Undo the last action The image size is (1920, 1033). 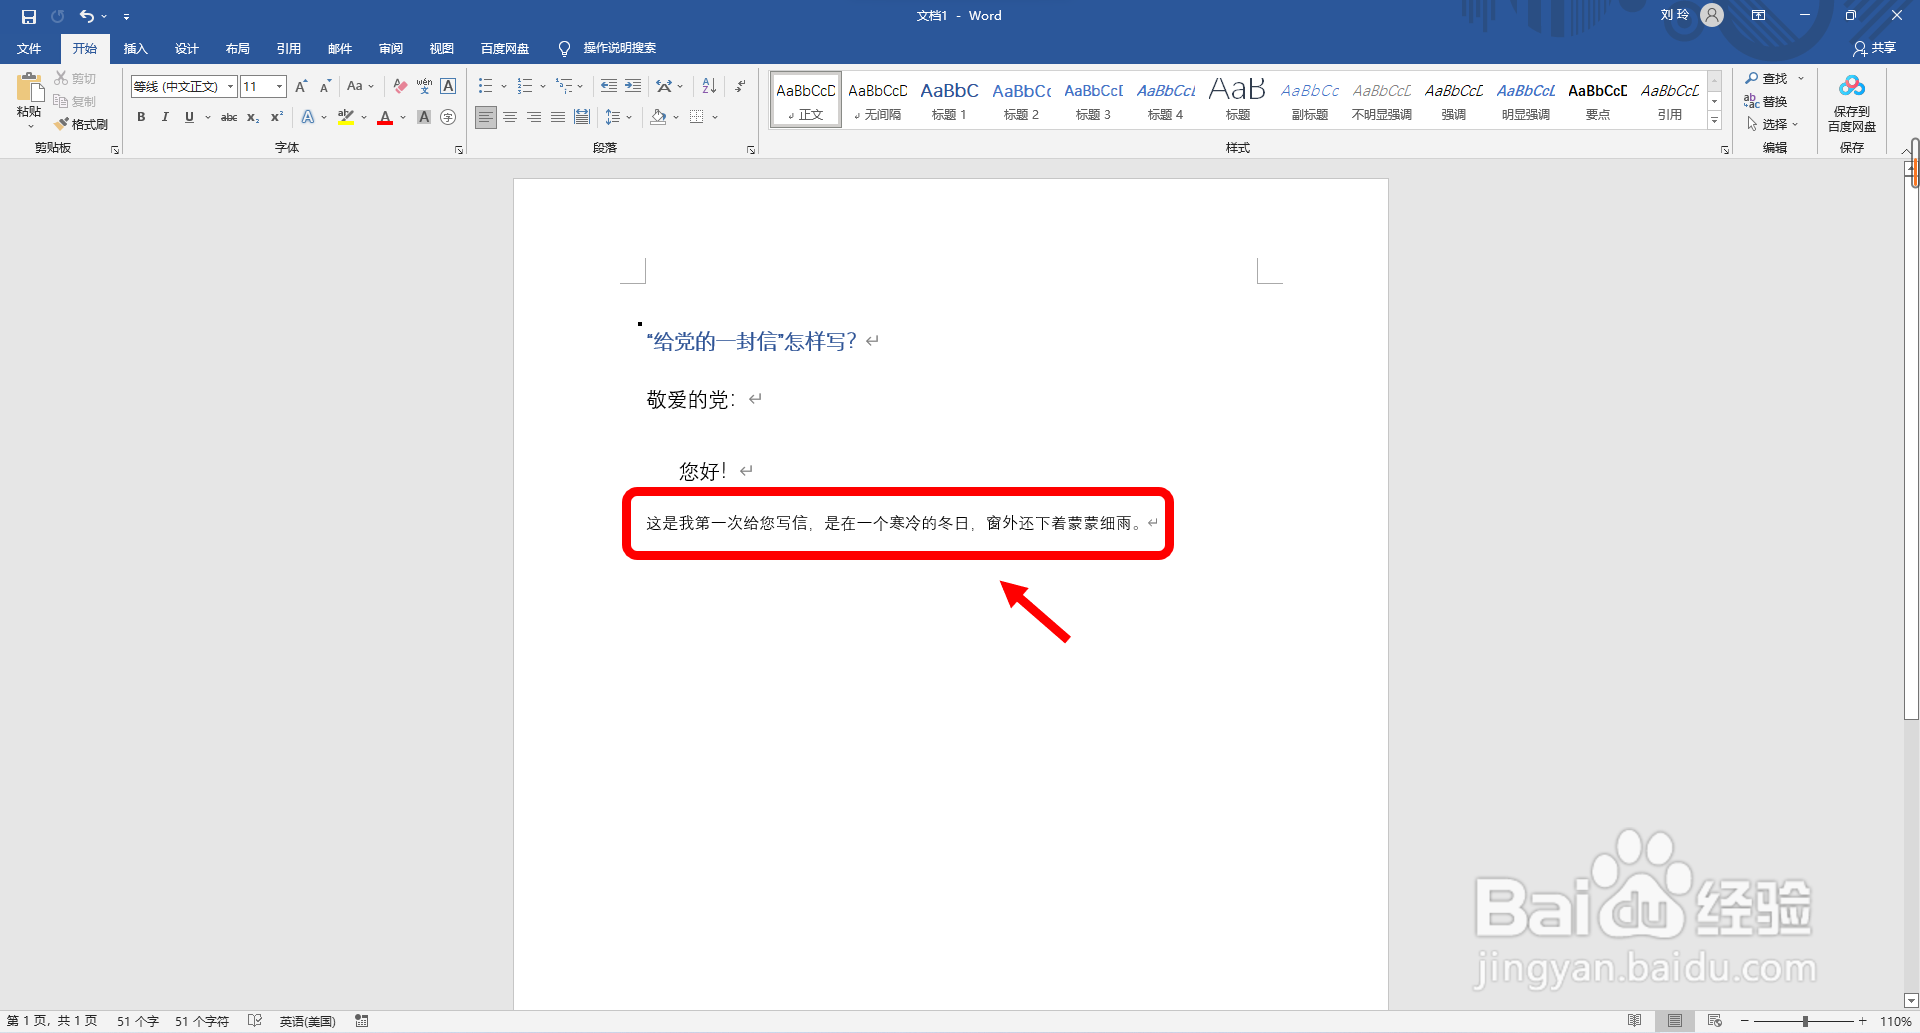point(87,16)
